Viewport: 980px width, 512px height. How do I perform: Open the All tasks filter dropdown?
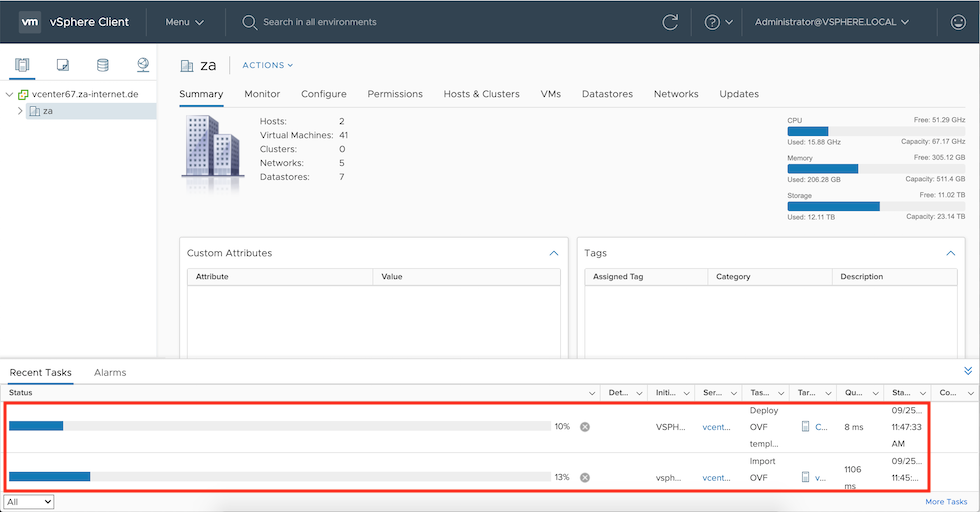tap(29, 502)
